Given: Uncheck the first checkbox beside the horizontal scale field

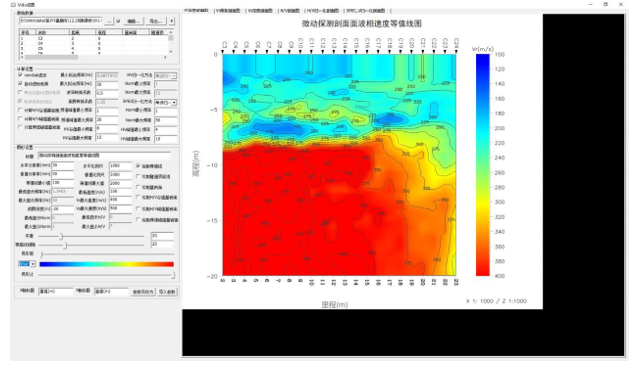Looking at the screenshot, I should pyautogui.click(x=138, y=166).
